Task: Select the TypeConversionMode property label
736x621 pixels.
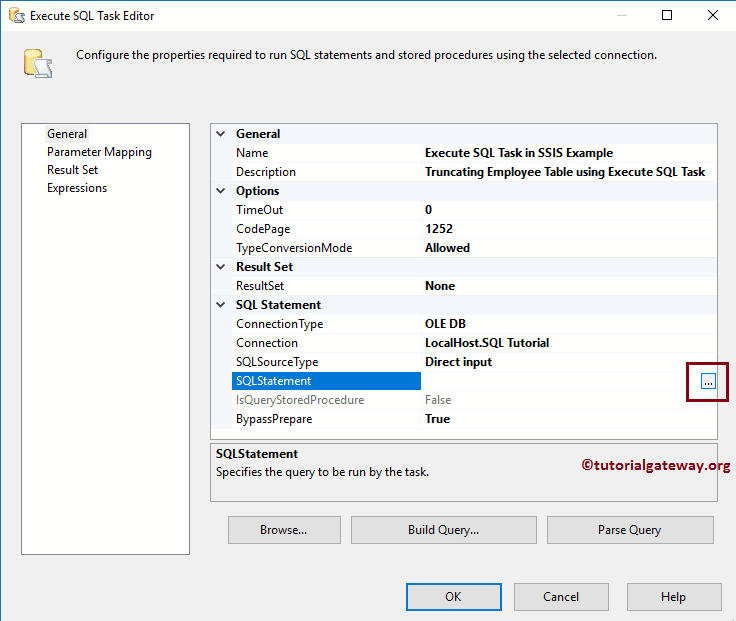Action: (326, 248)
